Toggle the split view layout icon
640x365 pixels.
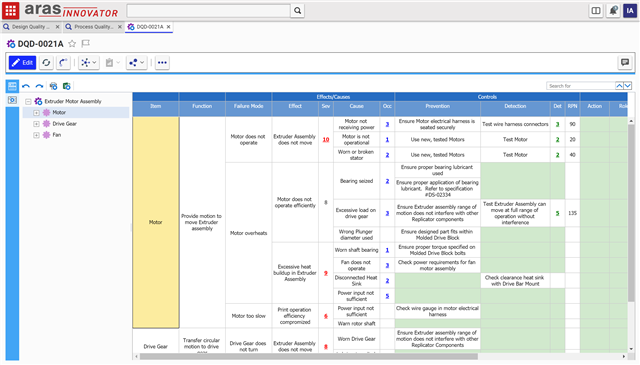click(x=596, y=11)
